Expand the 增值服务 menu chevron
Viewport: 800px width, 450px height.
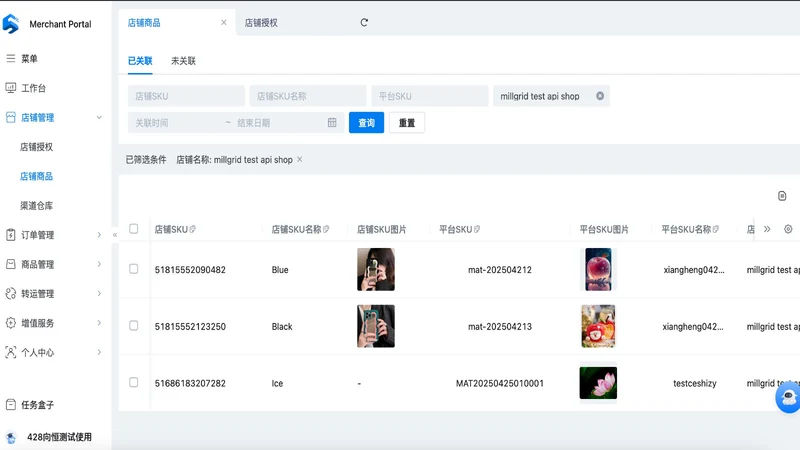tap(99, 323)
